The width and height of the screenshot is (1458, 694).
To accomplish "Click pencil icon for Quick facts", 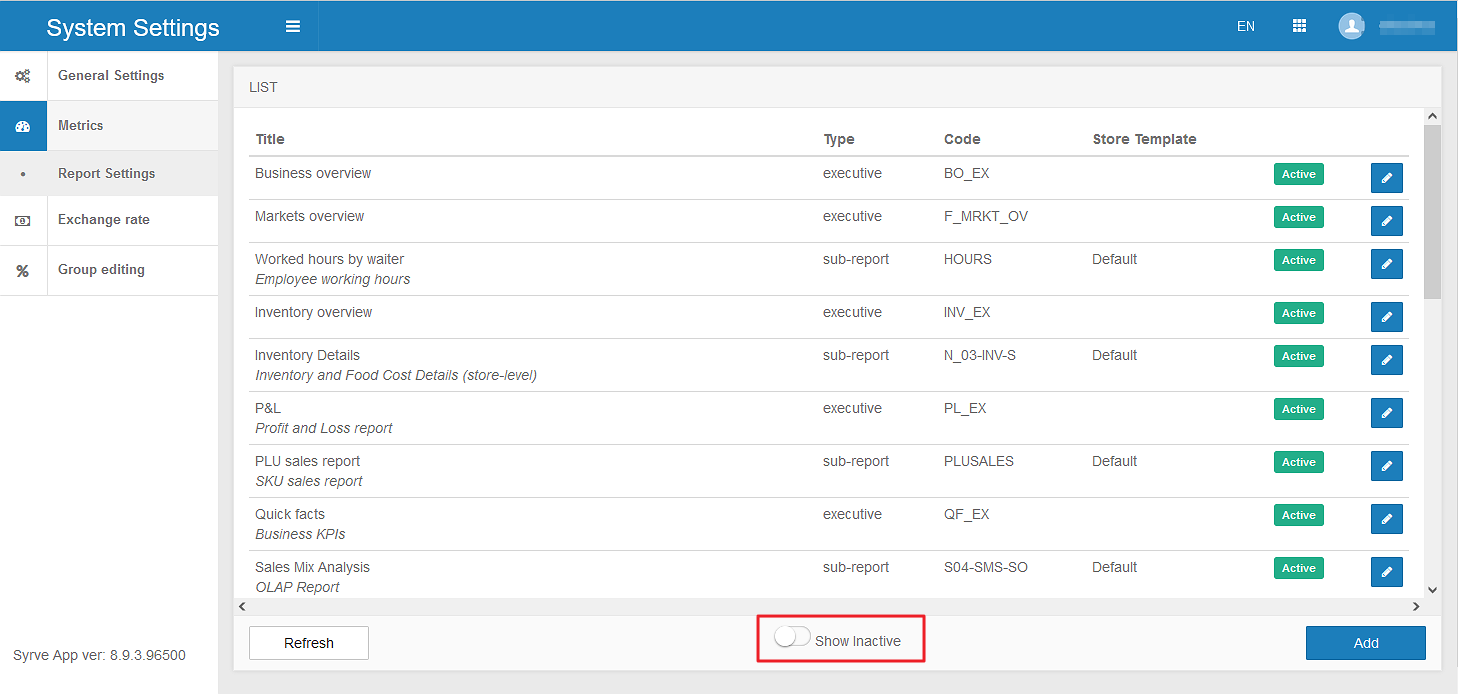I will 1386,519.
